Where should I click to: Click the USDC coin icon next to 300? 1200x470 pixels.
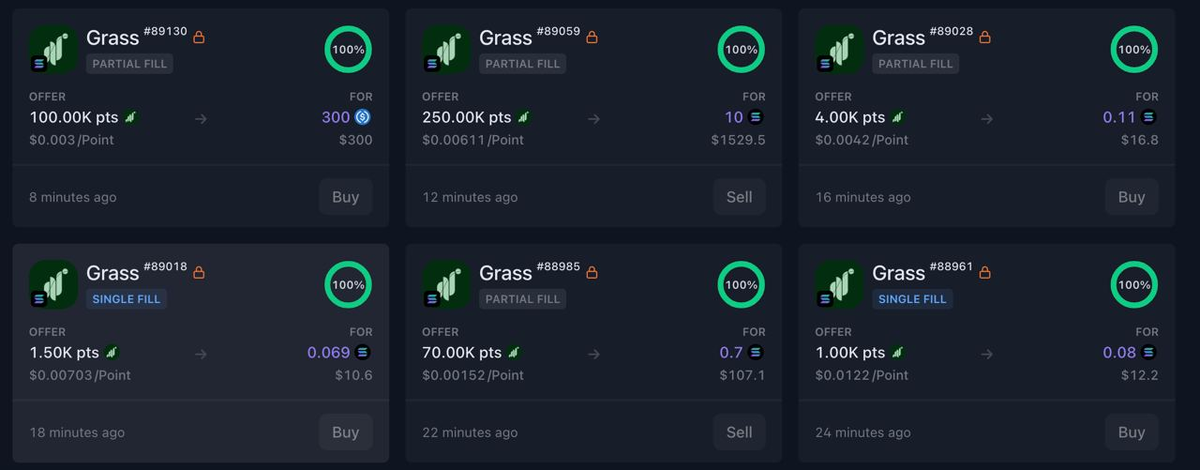(x=362, y=117)
